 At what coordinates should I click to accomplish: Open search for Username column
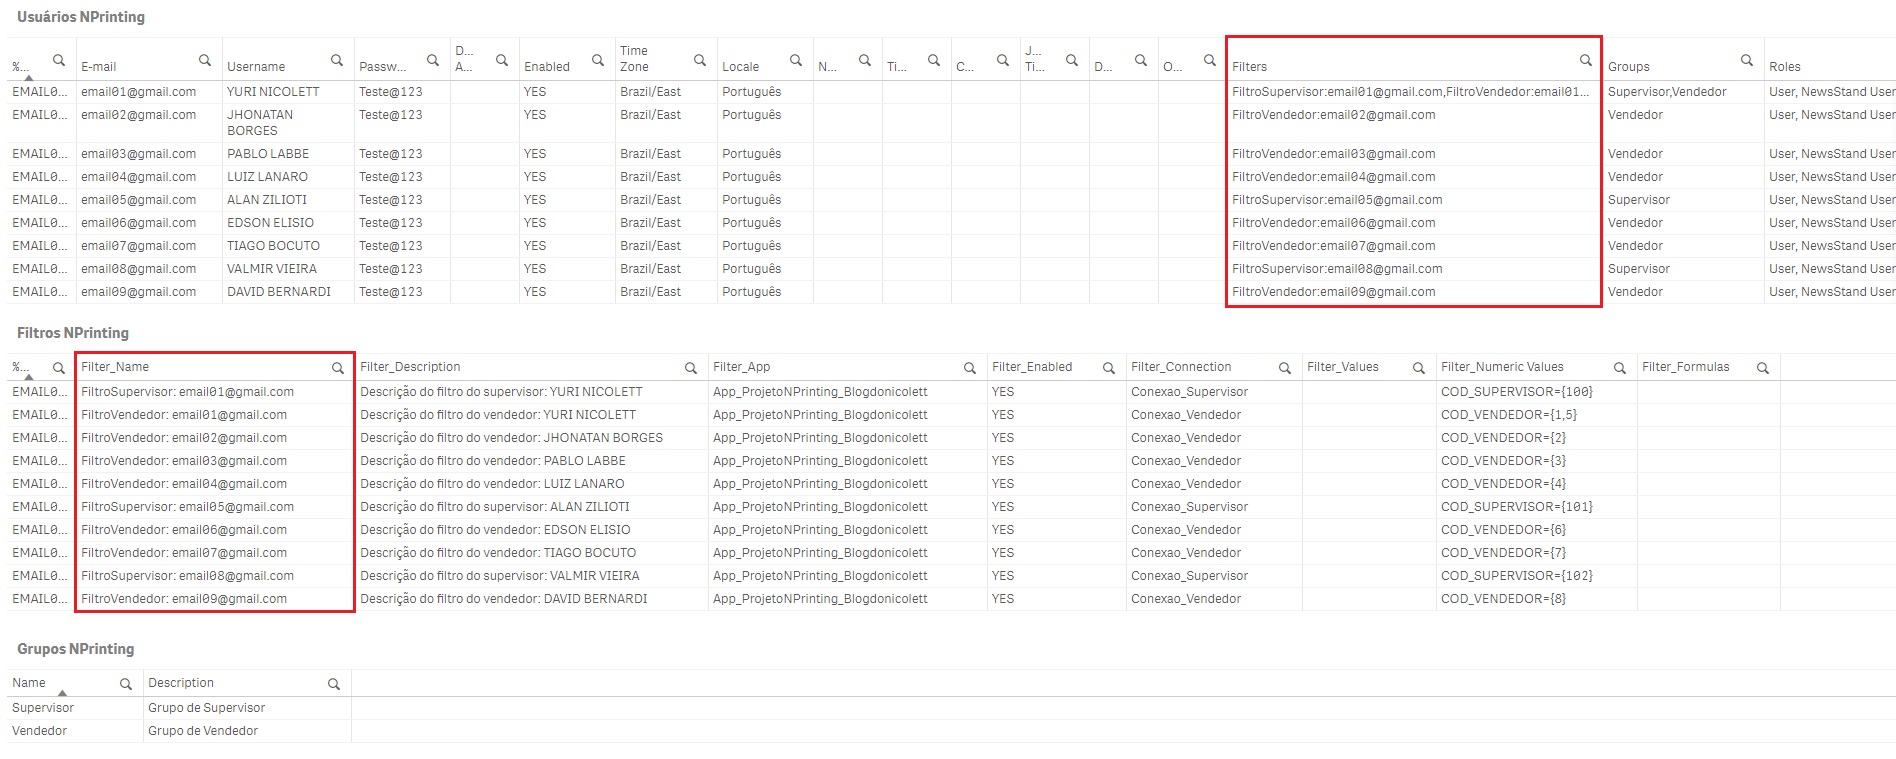click(337, 61)
